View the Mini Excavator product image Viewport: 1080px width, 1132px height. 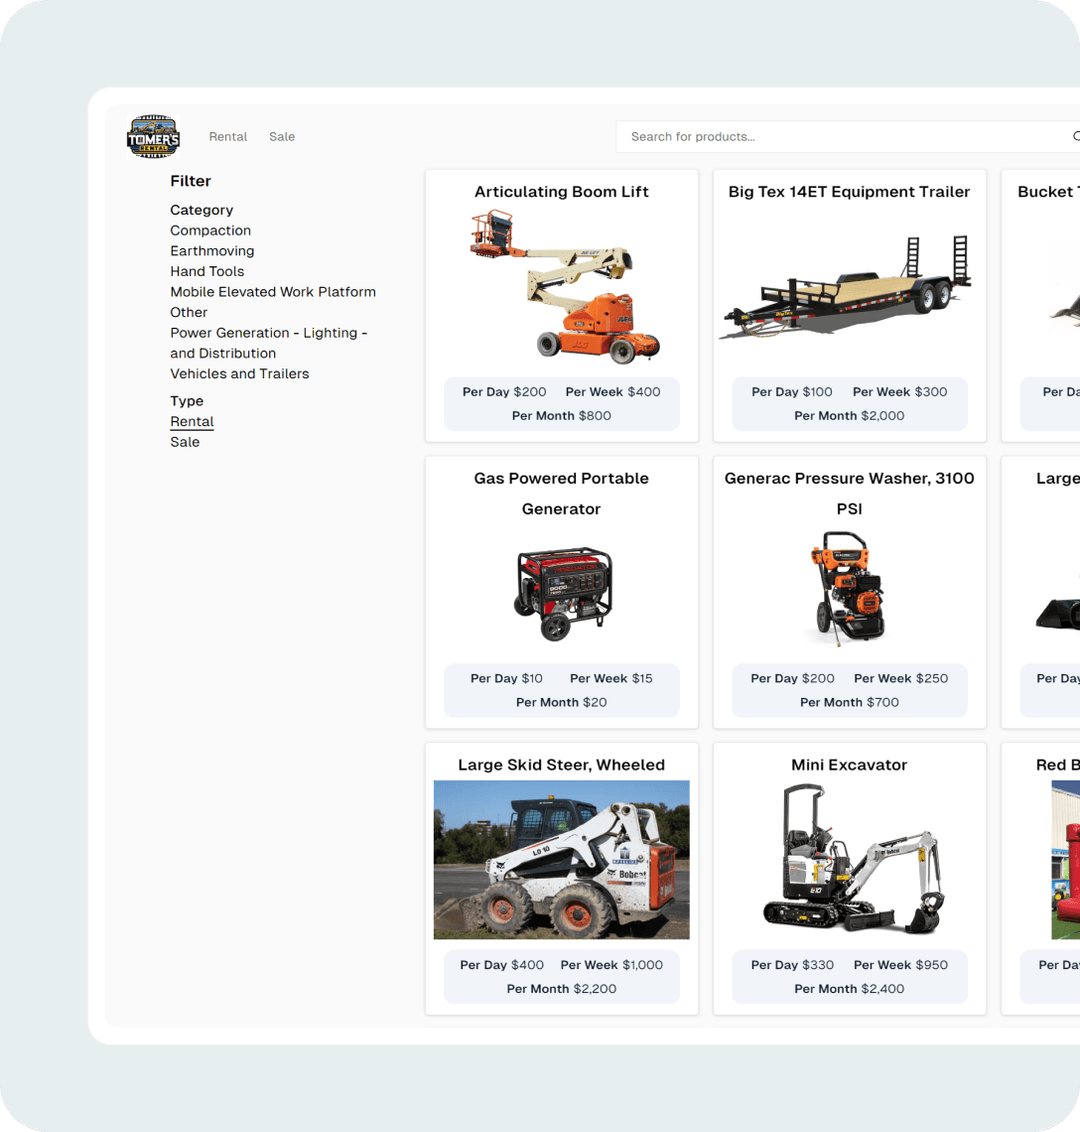pos(849,858)
